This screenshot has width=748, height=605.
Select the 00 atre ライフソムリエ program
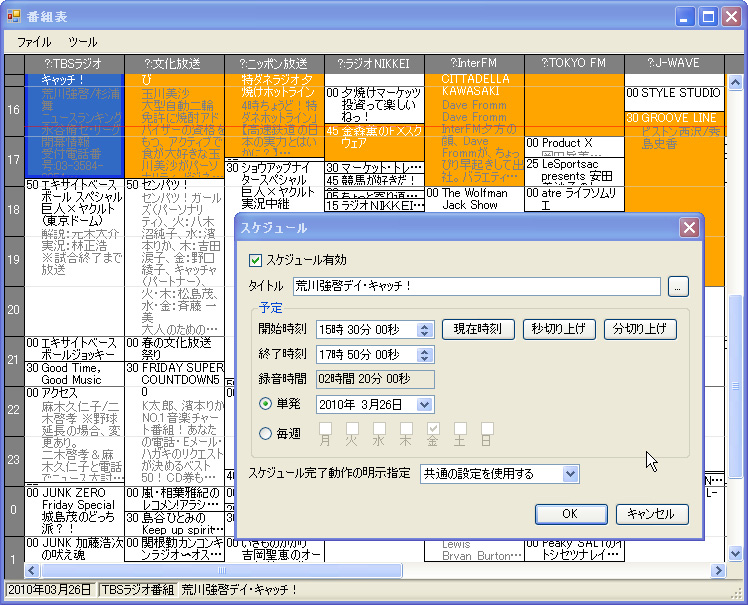pos(574,199)
